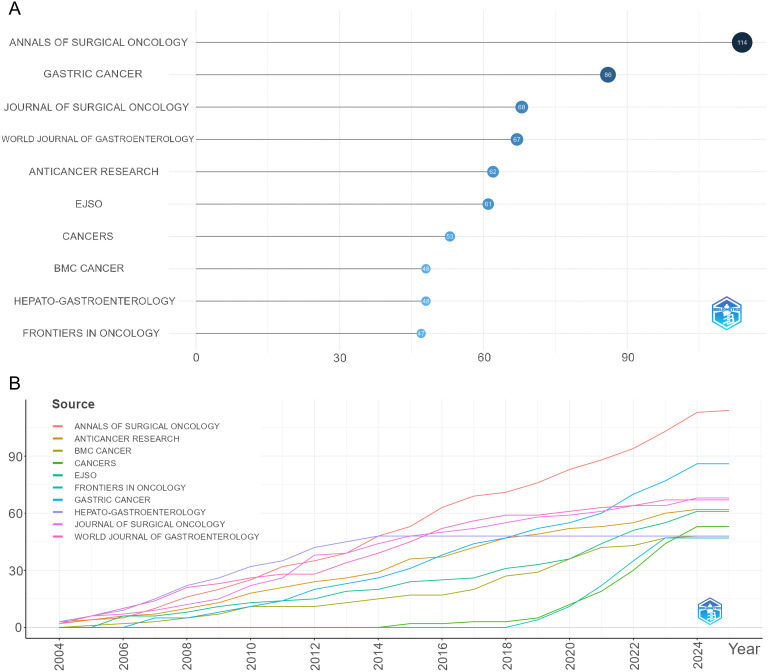Click the Gastric Cancer legend color line
768x672 pixels.
(x=58, y=500)
